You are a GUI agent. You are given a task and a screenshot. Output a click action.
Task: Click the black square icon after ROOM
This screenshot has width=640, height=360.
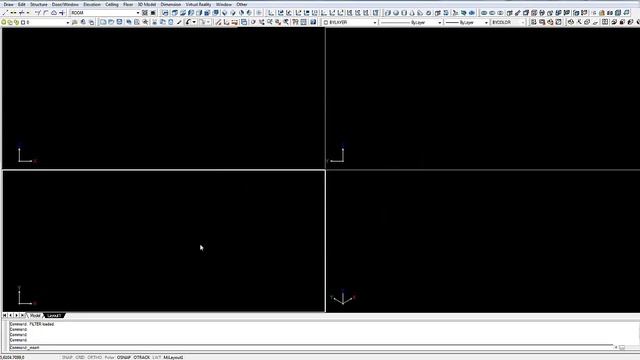click(153, 13)
